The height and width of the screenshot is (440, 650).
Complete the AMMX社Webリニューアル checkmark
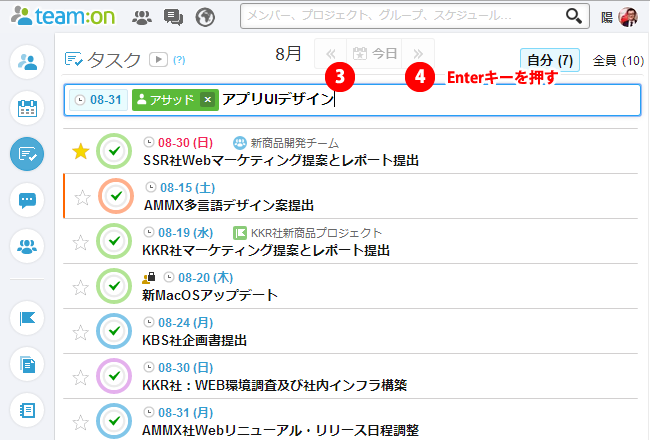tap(114, 421)
